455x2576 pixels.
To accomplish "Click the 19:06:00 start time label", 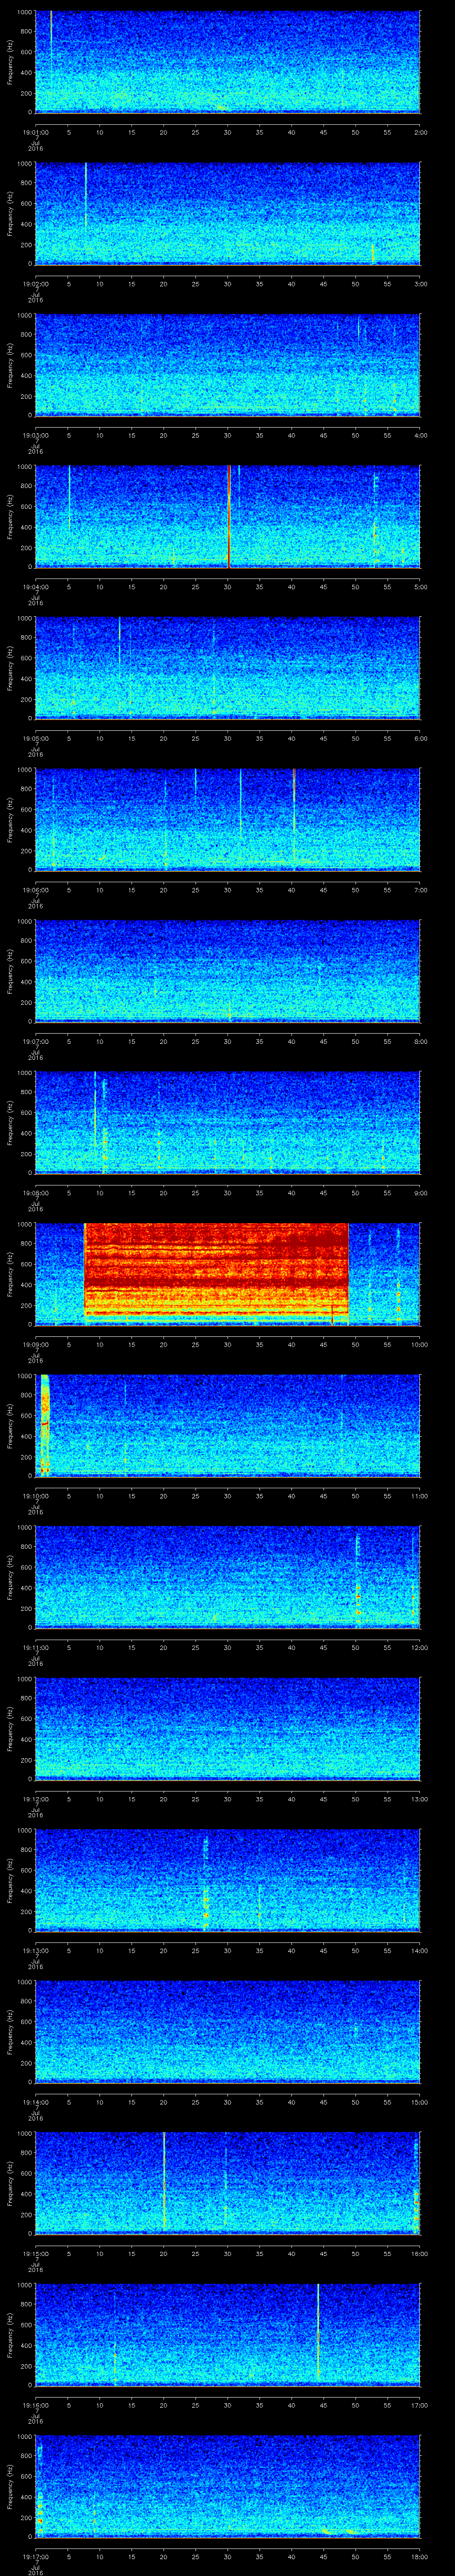I will coord(35,890).
